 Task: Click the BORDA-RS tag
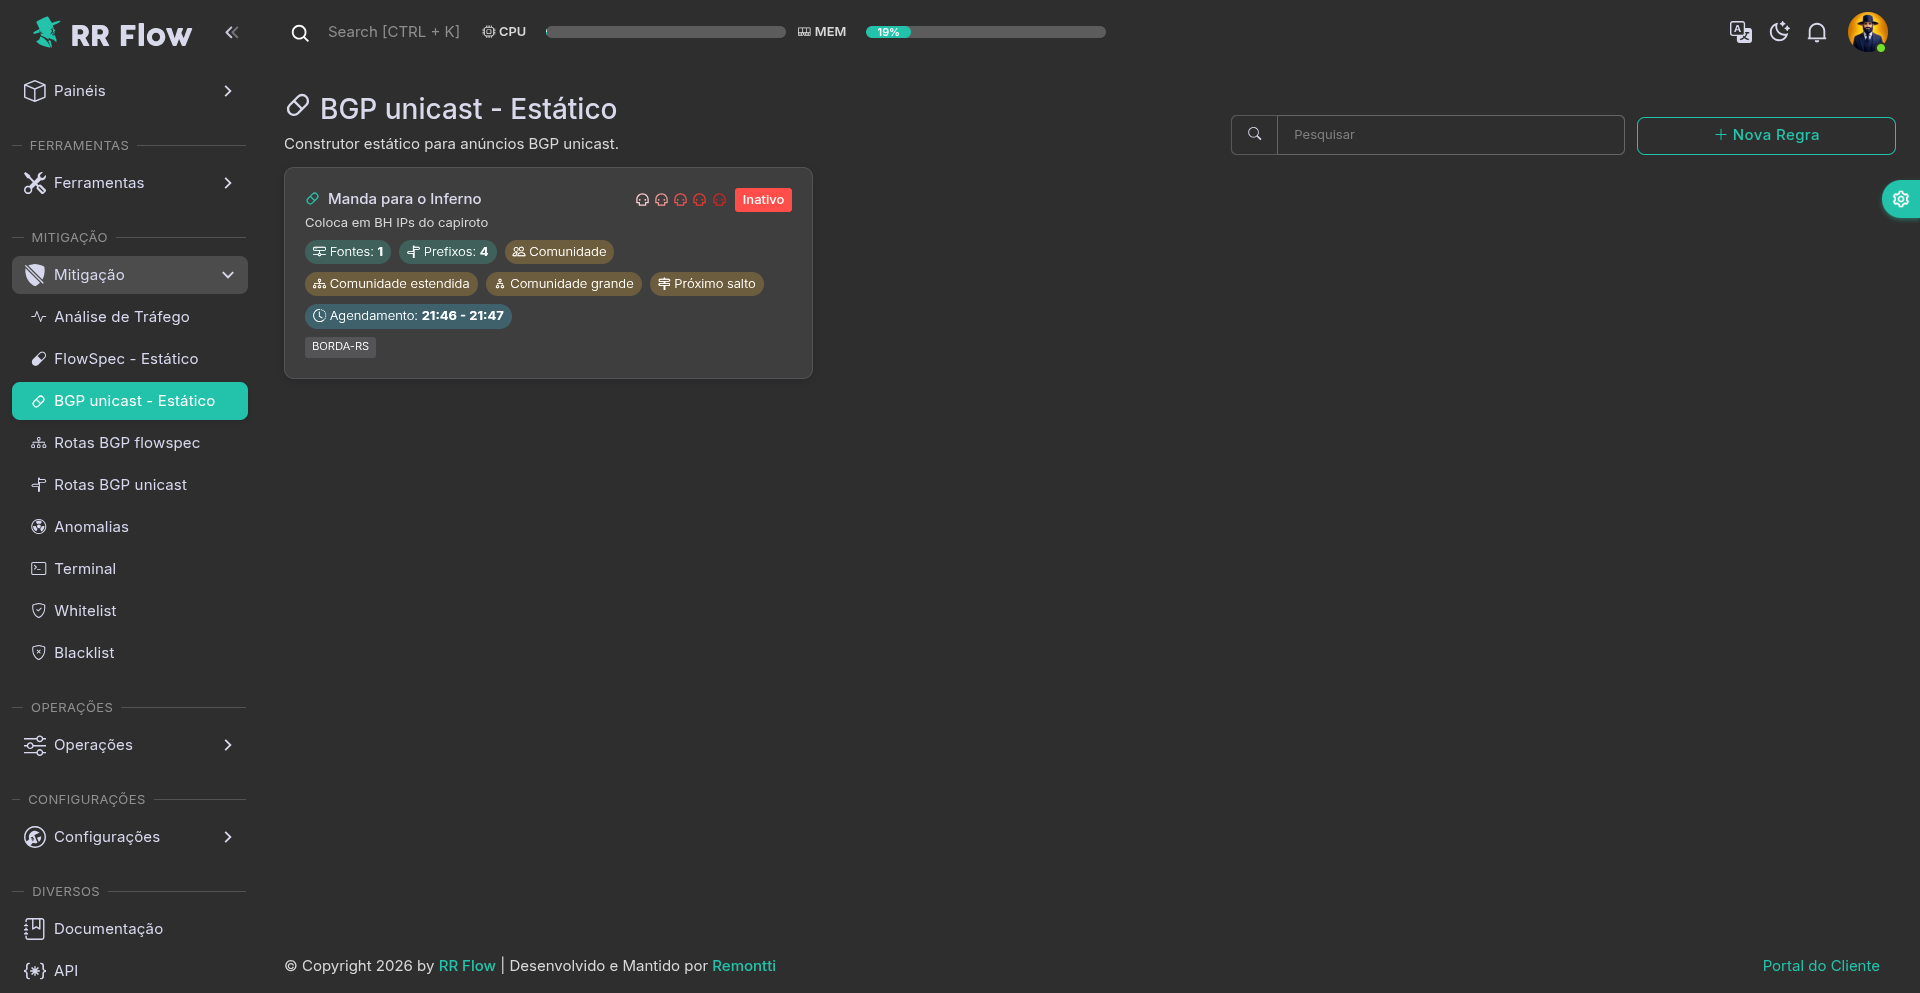coord(340,347)
